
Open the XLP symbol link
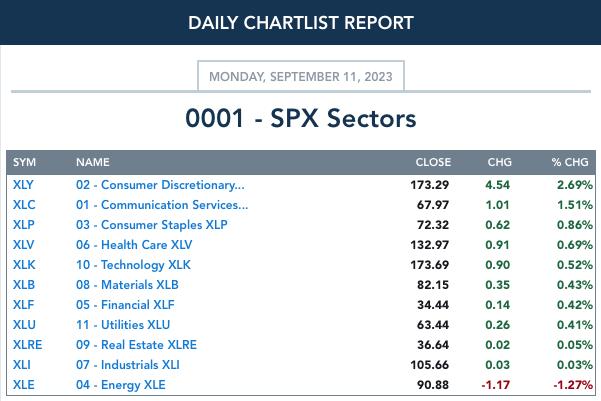tap(23, 225)
